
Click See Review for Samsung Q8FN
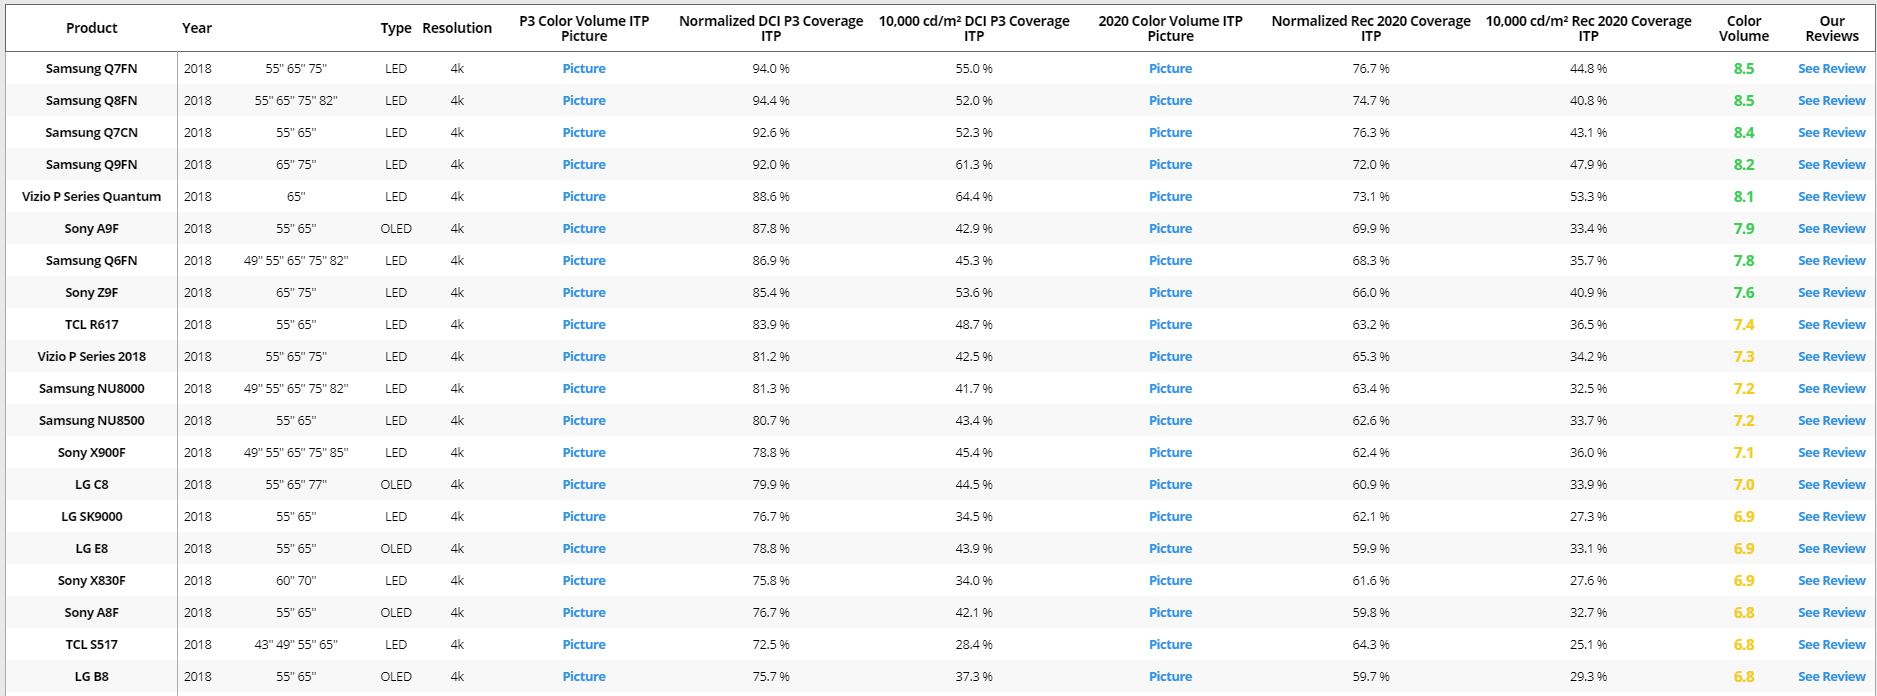[1831, 101]
